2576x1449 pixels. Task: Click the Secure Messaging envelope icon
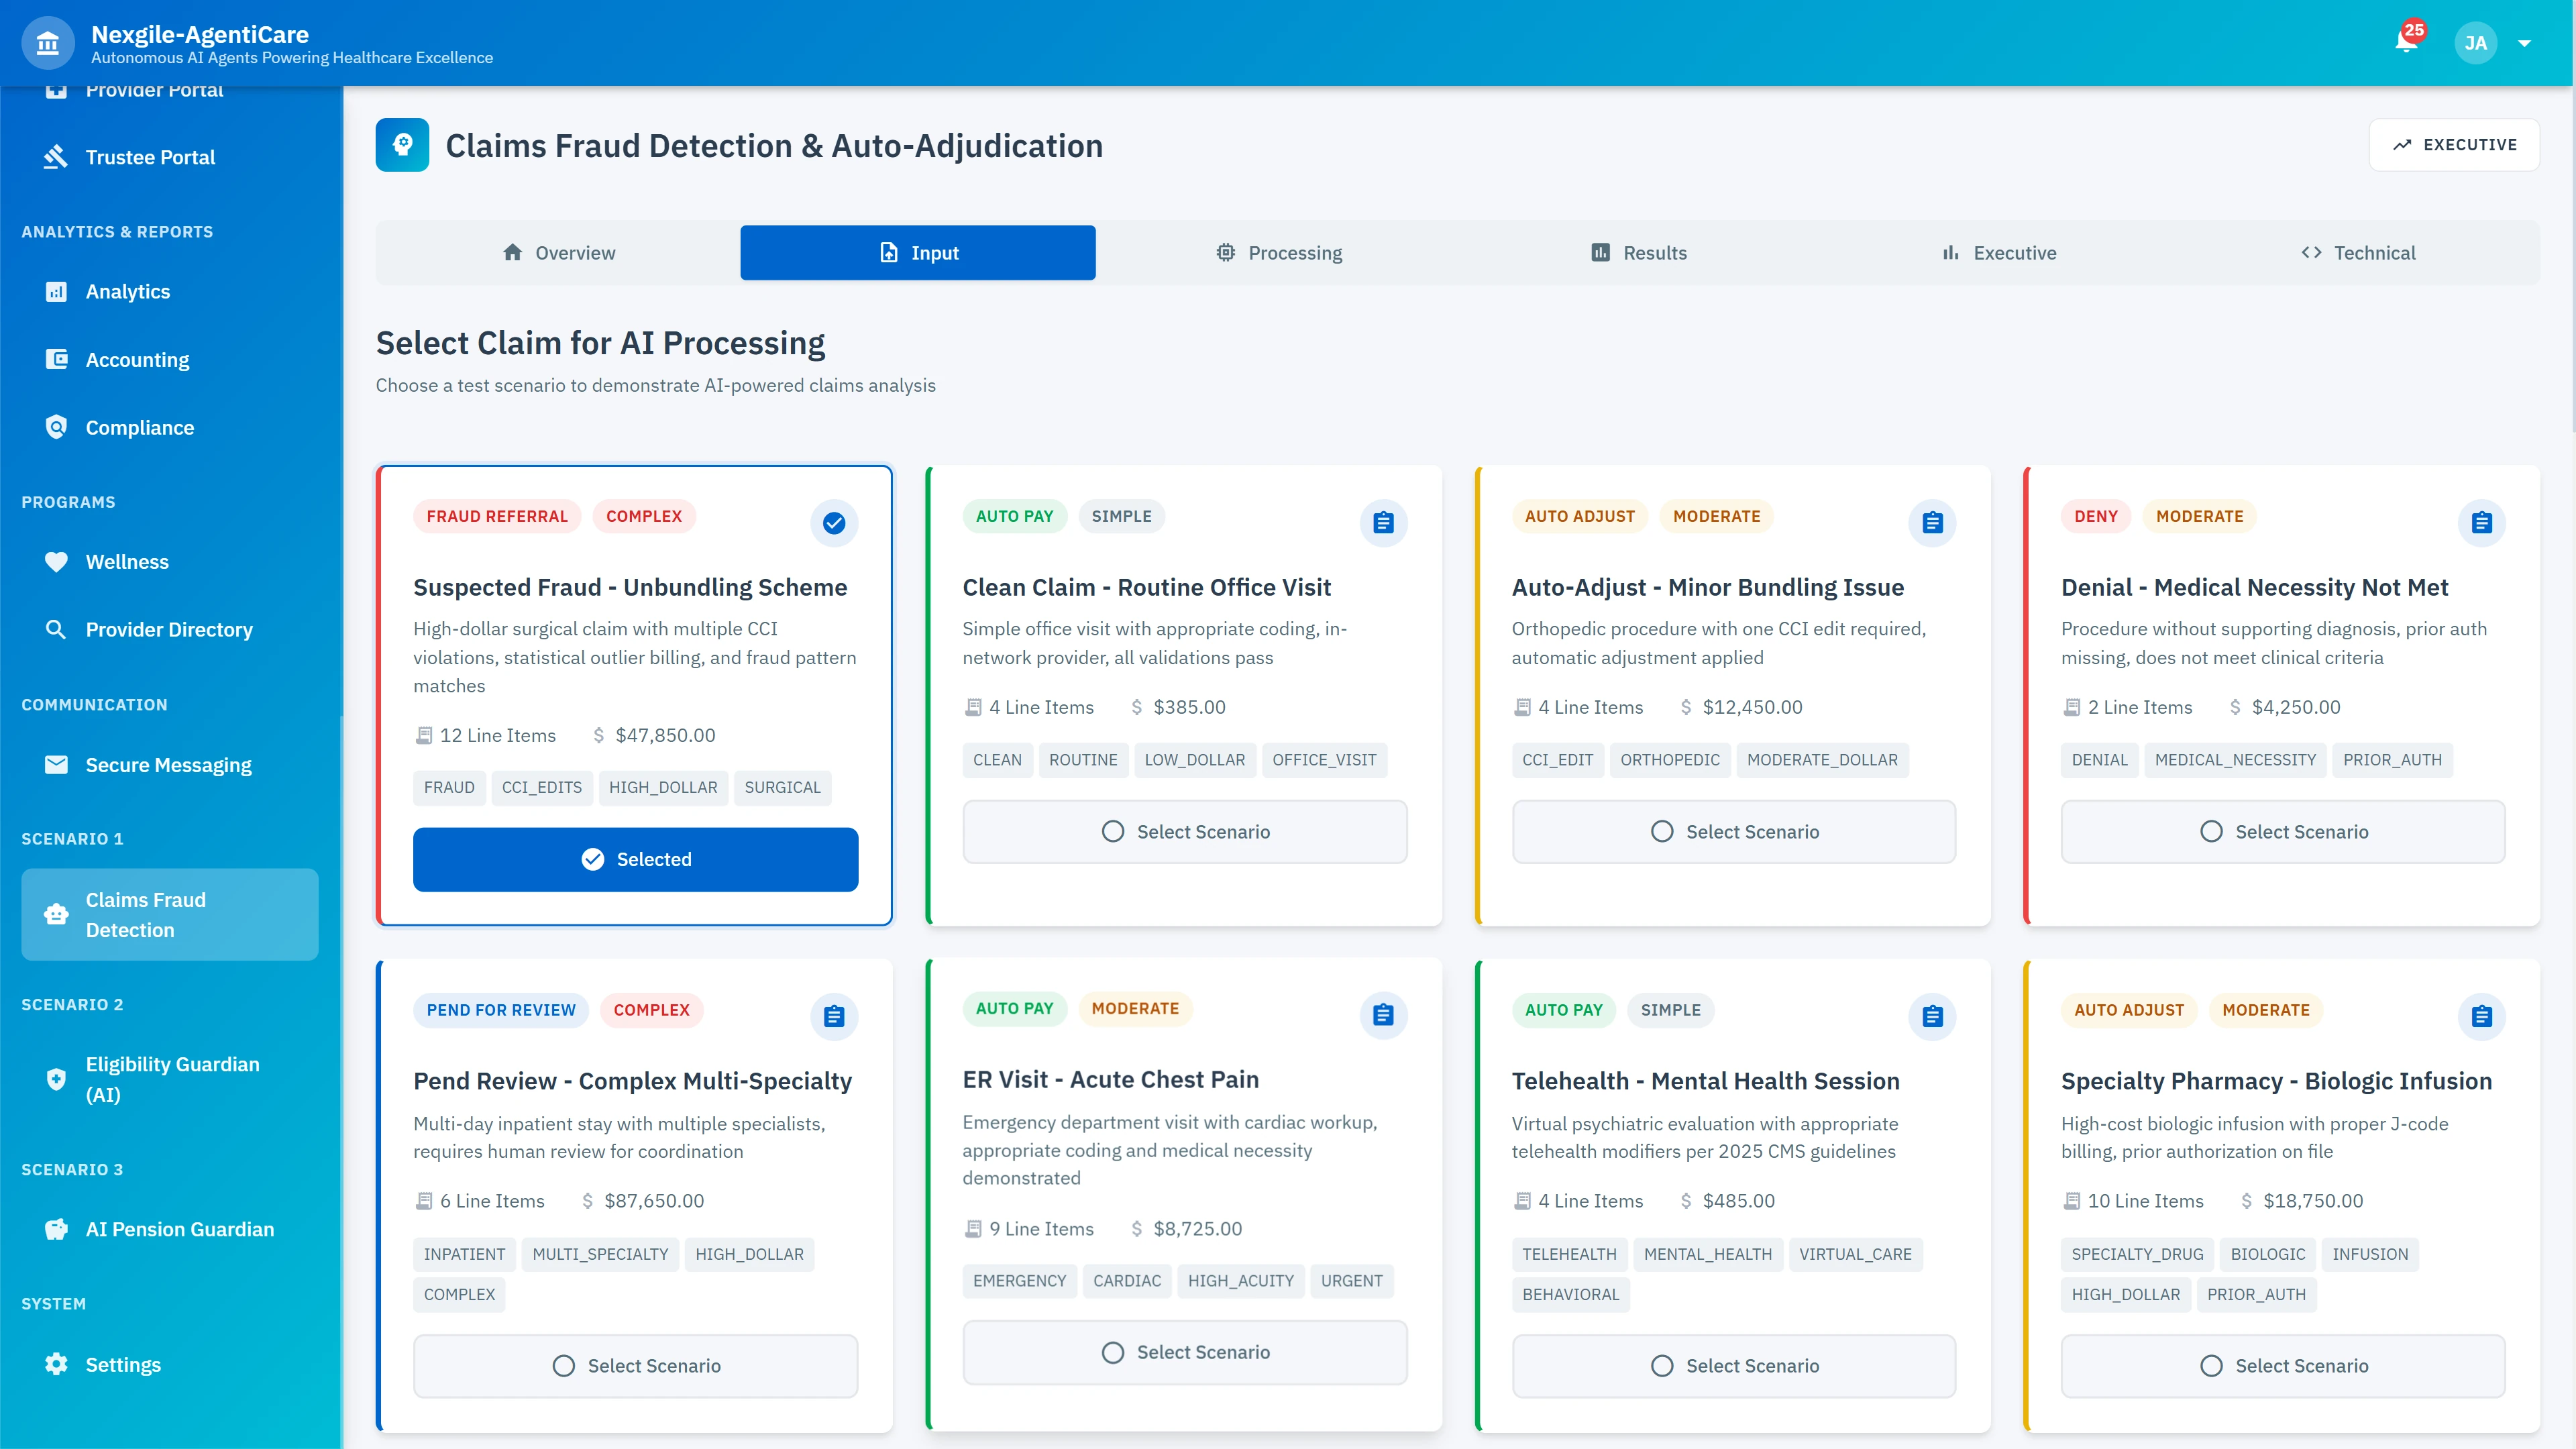pos(56,764)
